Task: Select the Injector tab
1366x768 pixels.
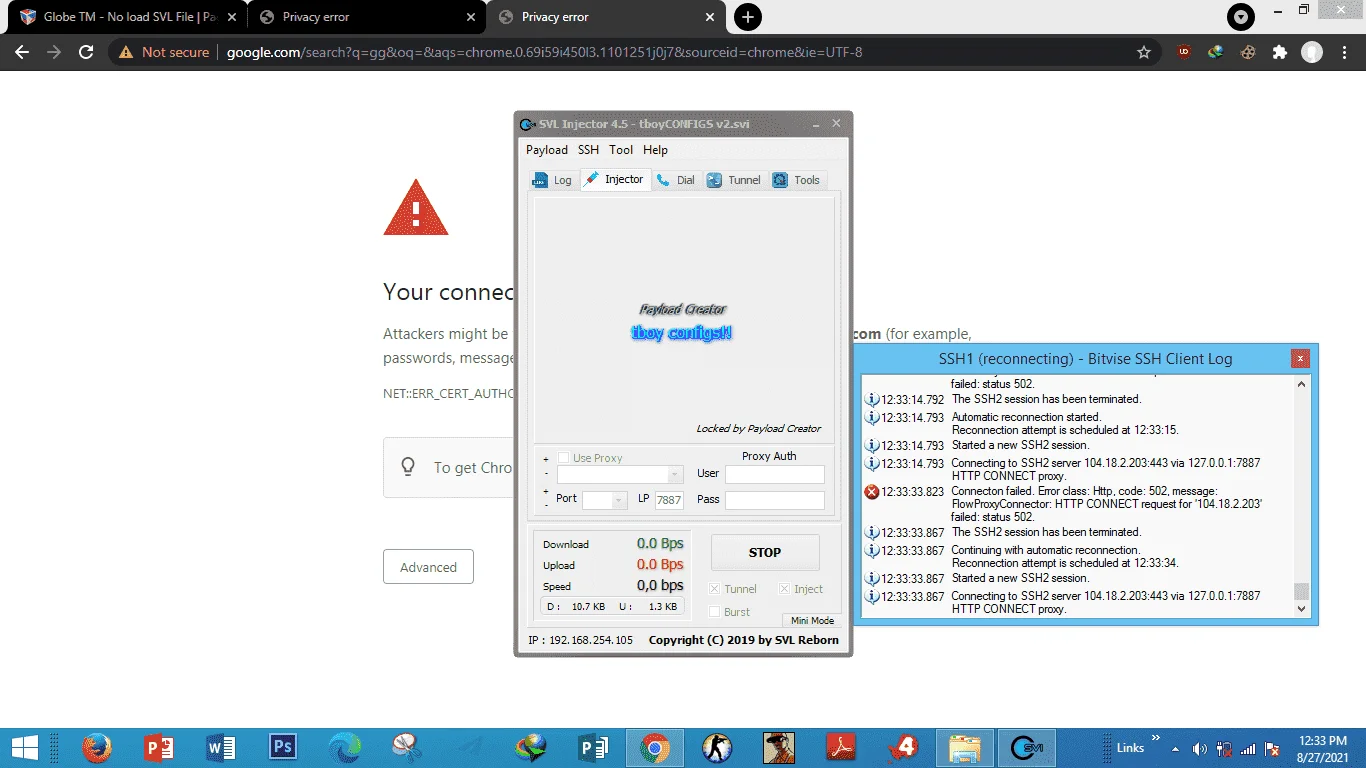Action: [615, 179]
